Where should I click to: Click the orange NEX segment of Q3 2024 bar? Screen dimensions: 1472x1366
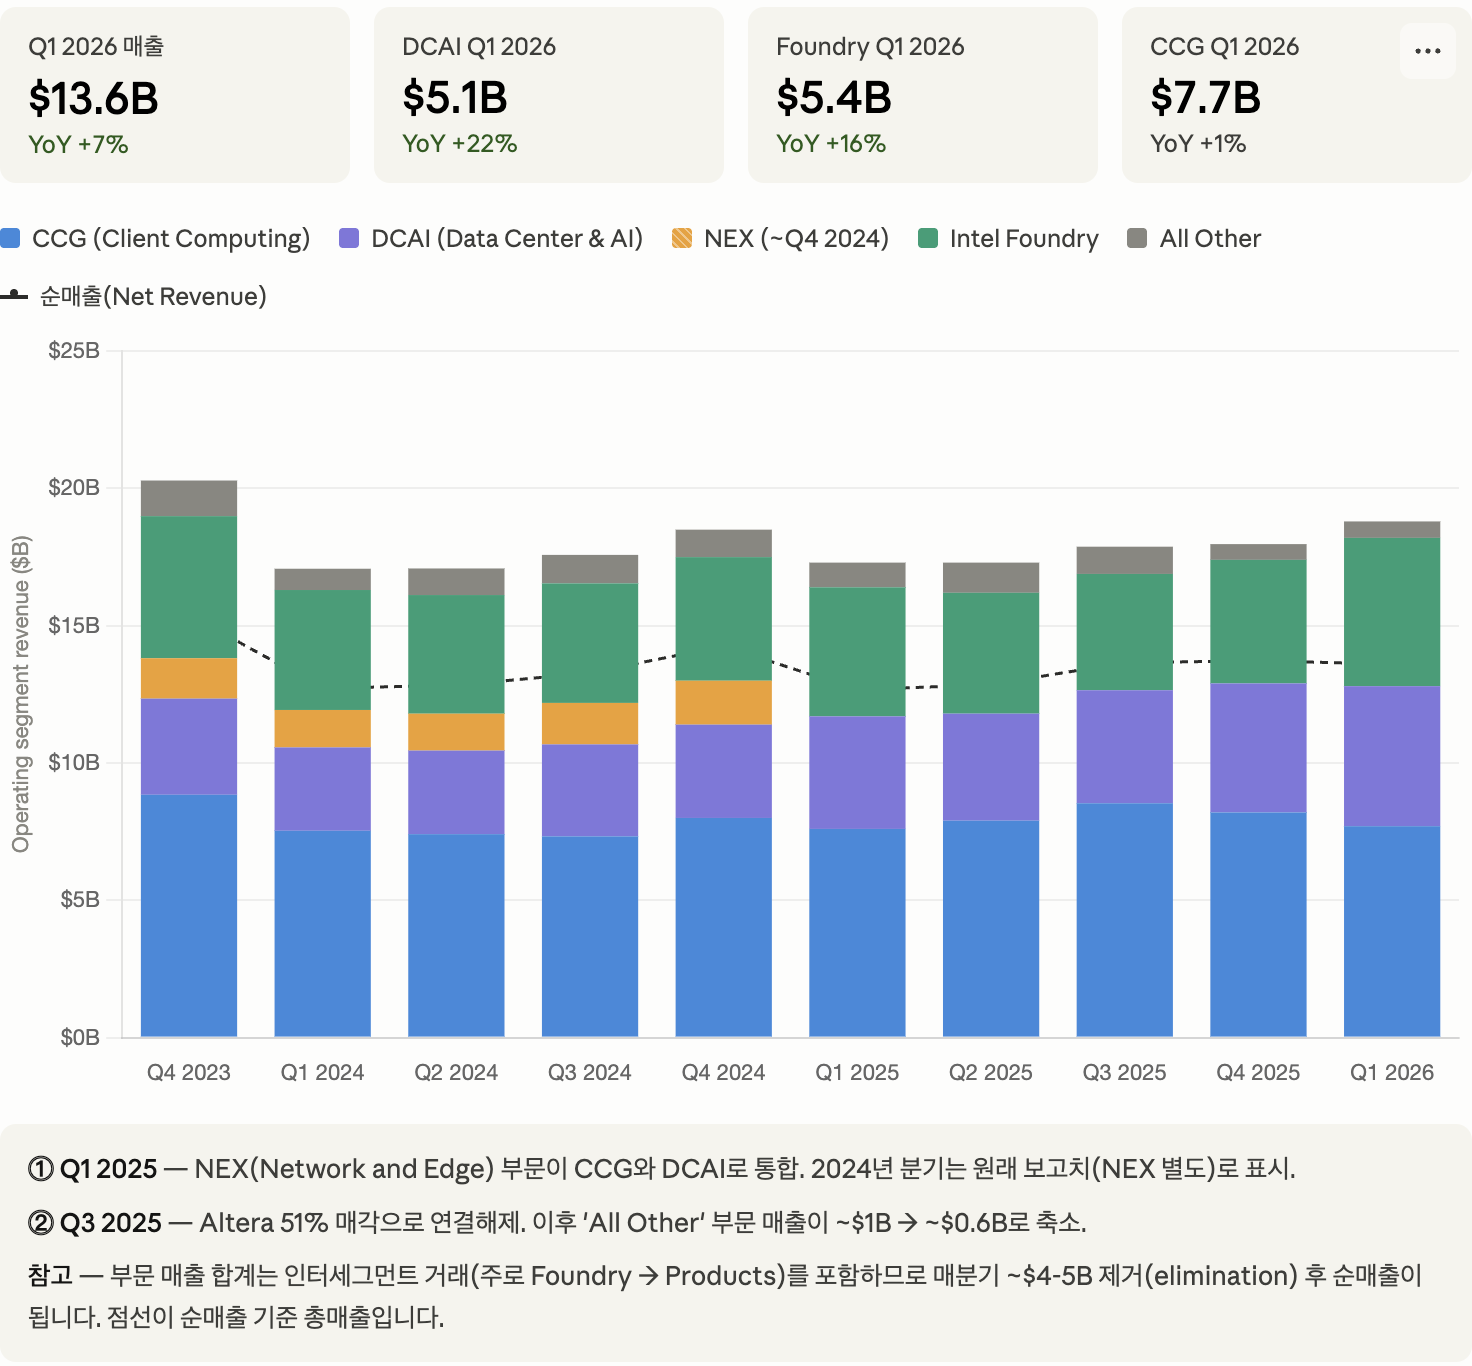pyautogui.click(x=590, y=724)
